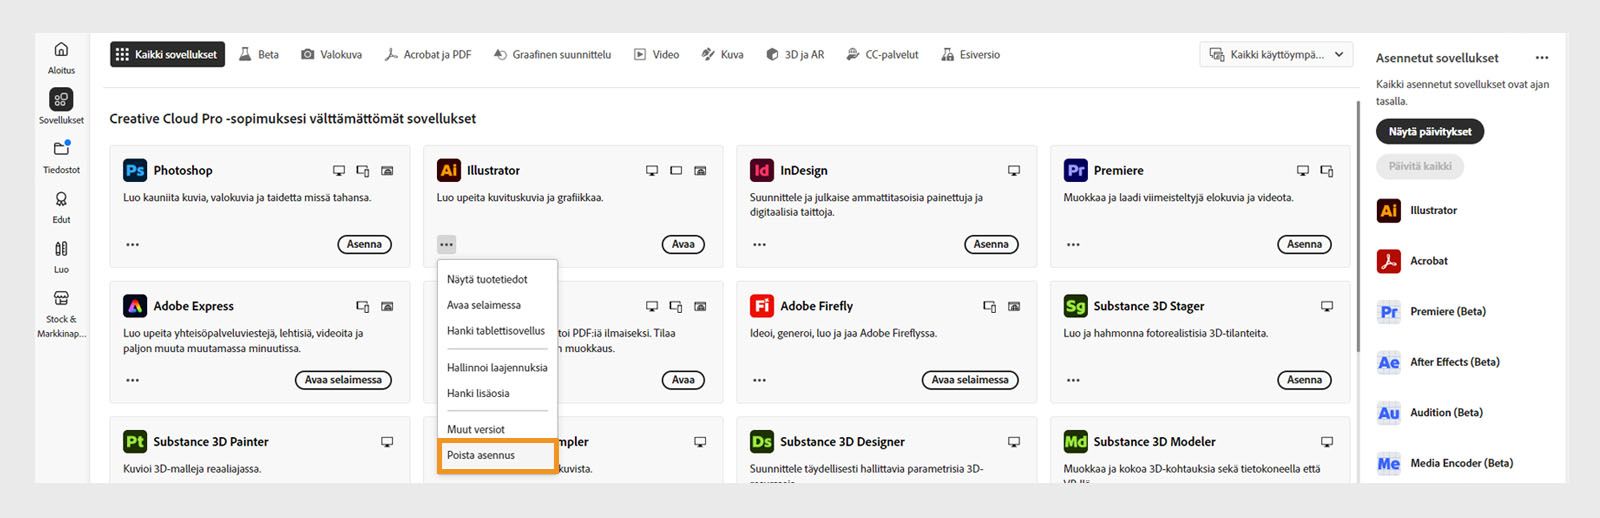Click the Adobe Firefly app icon

pyautogui.click(x=762, y=306)
